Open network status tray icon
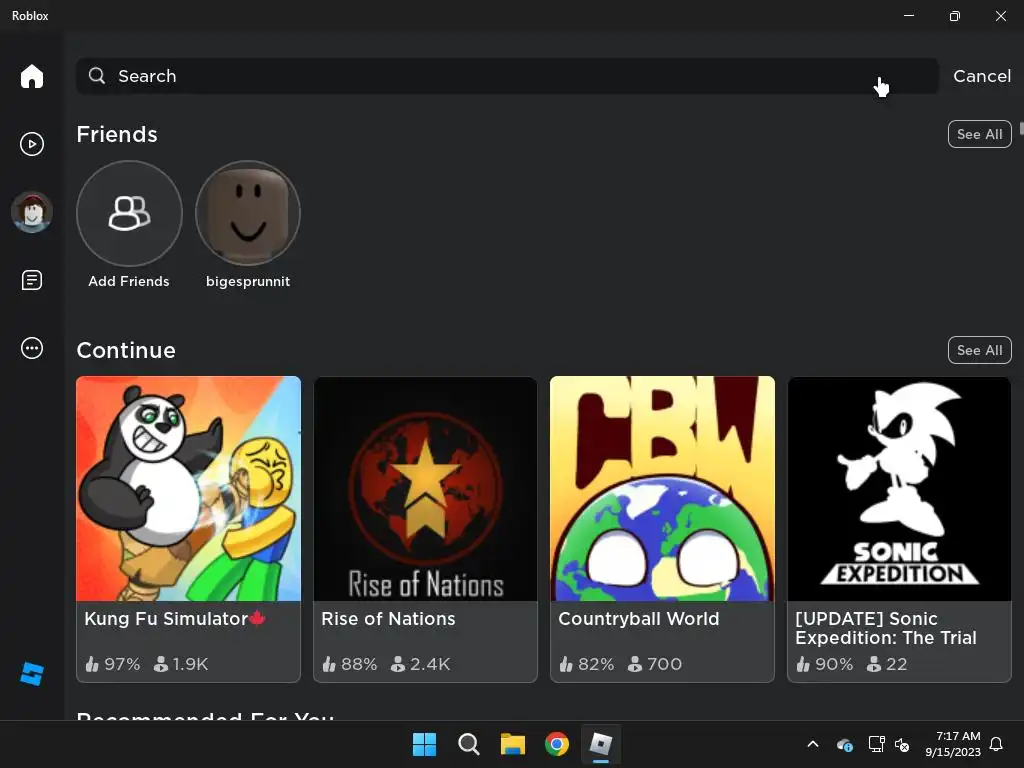The width and height of the screenshot is (1024, 768). (876, 744)
